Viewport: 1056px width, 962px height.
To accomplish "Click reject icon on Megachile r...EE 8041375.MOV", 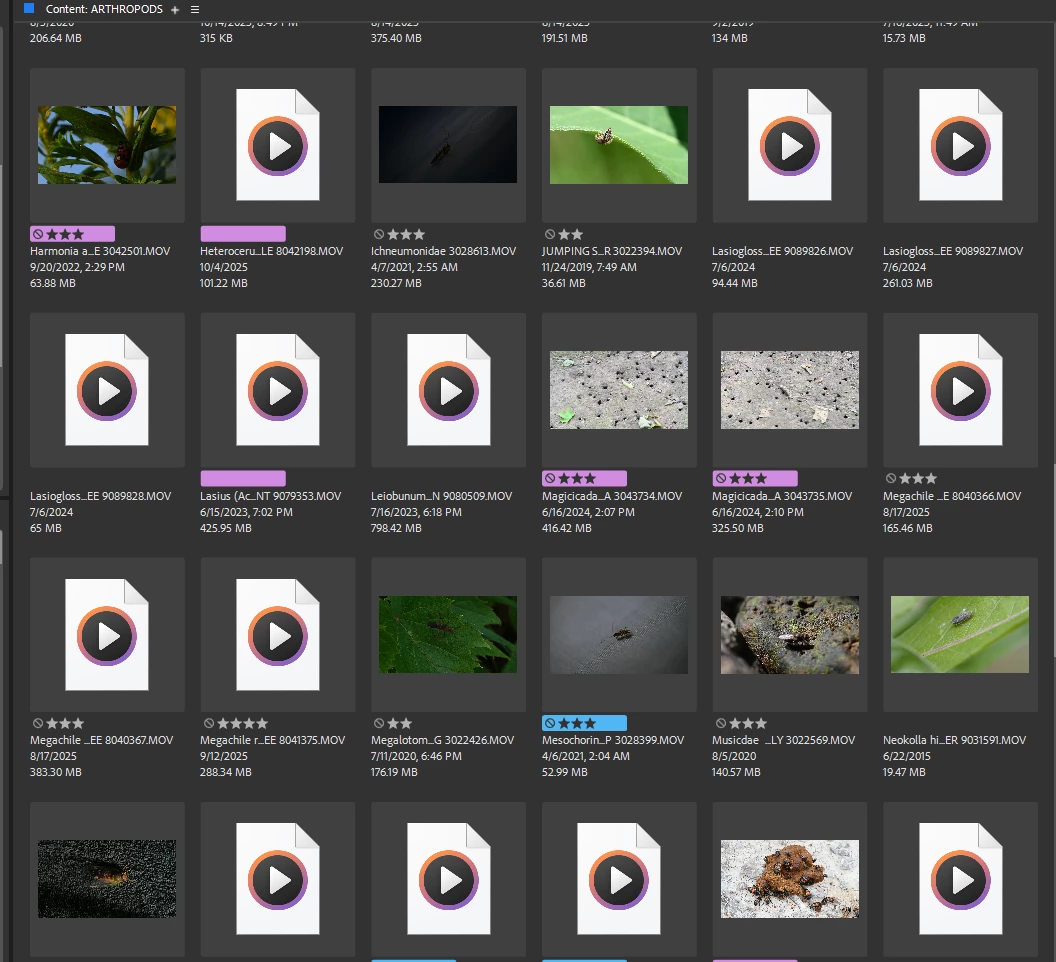I will [209, 724].
